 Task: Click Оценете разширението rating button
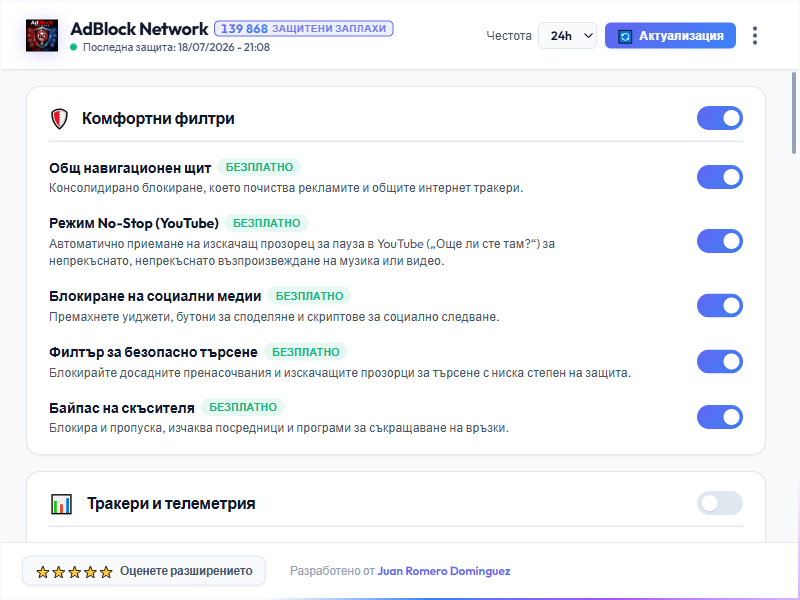tap(144, 571)
